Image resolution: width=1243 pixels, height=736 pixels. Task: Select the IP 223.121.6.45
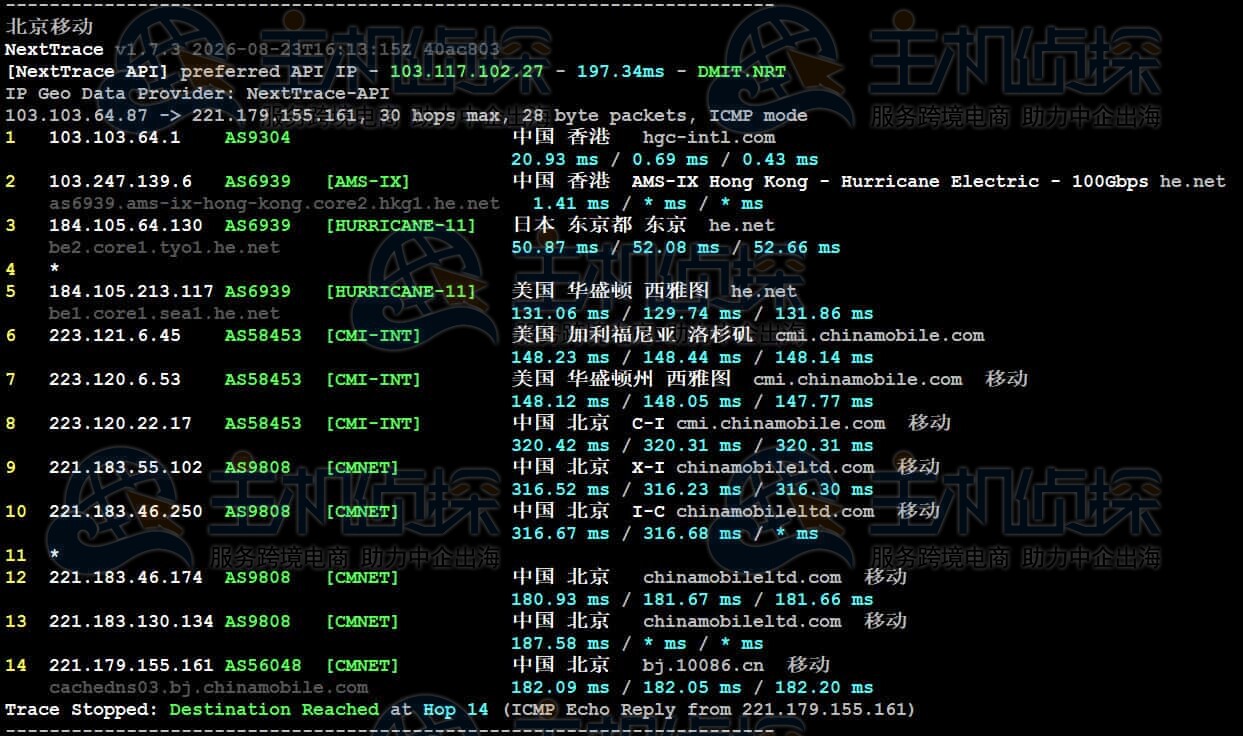point(115,335)
